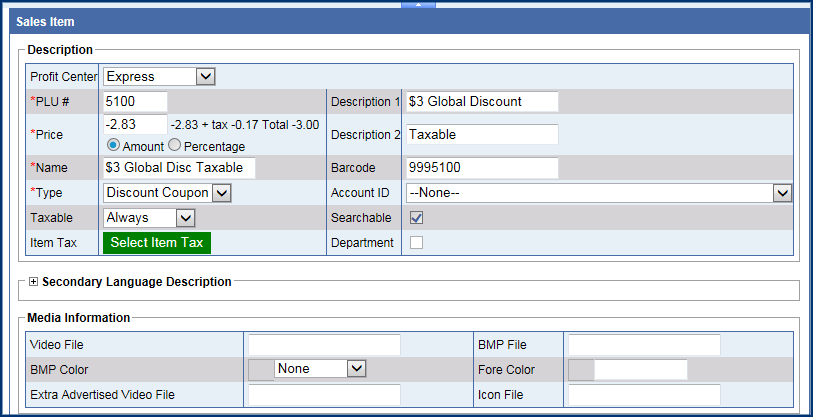Open the BMP Color dropdown

pos(357,369)
